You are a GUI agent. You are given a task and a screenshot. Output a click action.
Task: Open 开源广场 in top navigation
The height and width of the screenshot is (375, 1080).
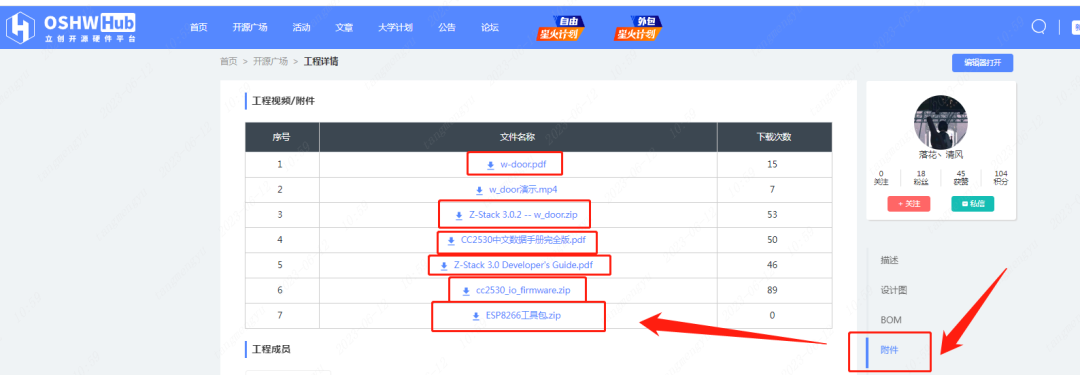[x=250, y=28]
